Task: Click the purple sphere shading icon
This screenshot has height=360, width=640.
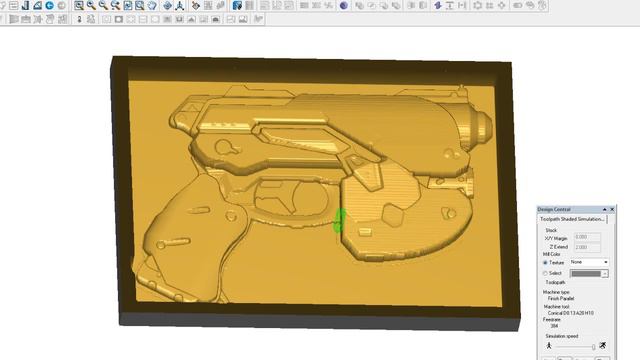Action: pyautogui.click(x=344, y=6)
